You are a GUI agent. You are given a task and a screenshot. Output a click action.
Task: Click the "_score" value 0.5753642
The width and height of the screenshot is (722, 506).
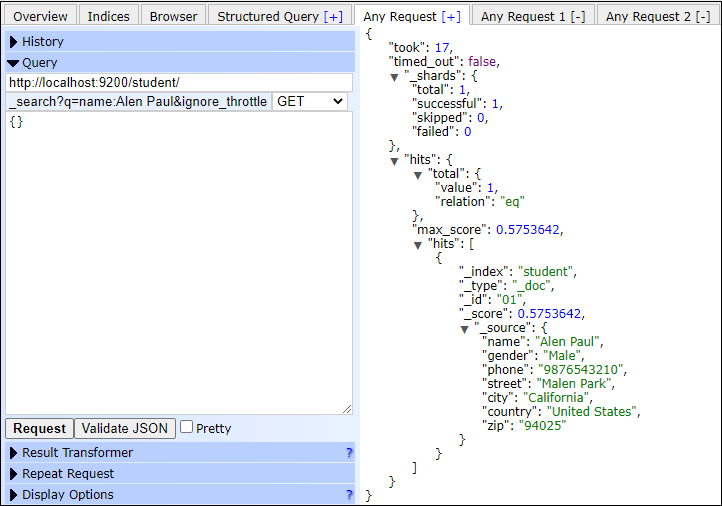pyautogui.click(x=549, y=314)
